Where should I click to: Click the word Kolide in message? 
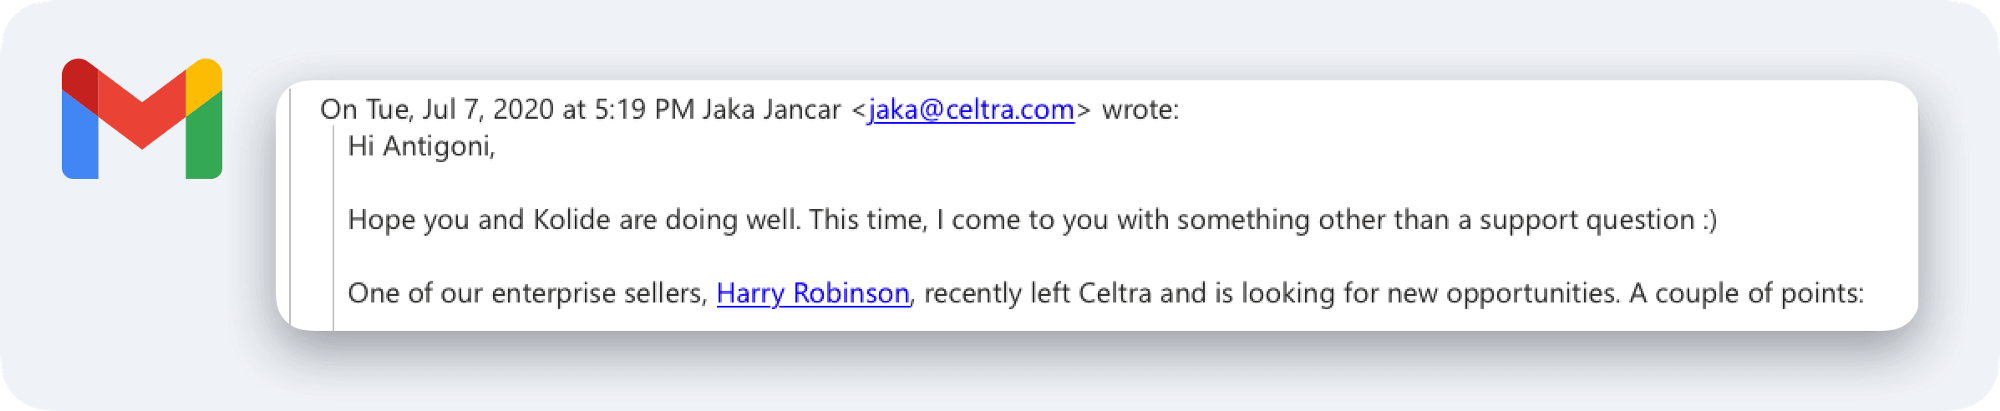tap(571, 219)
